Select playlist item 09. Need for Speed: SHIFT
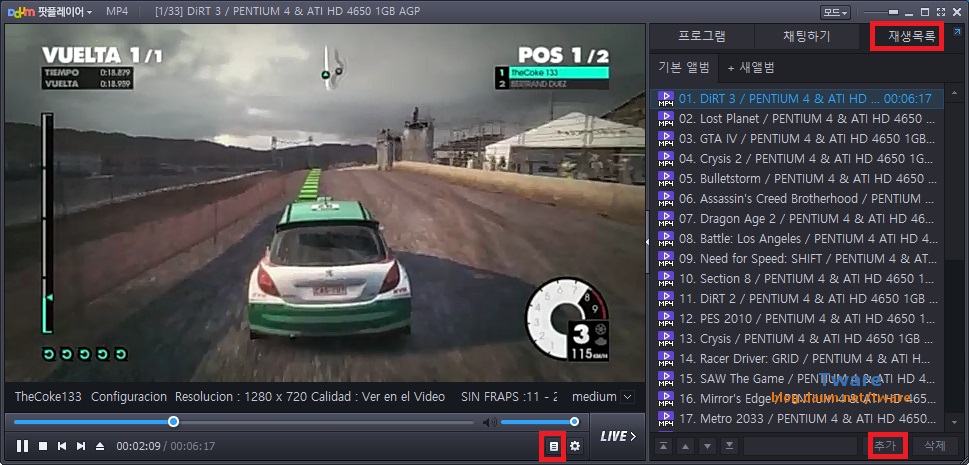The height and width of the screenshot is (465, 969). click(x=797, y=258)
